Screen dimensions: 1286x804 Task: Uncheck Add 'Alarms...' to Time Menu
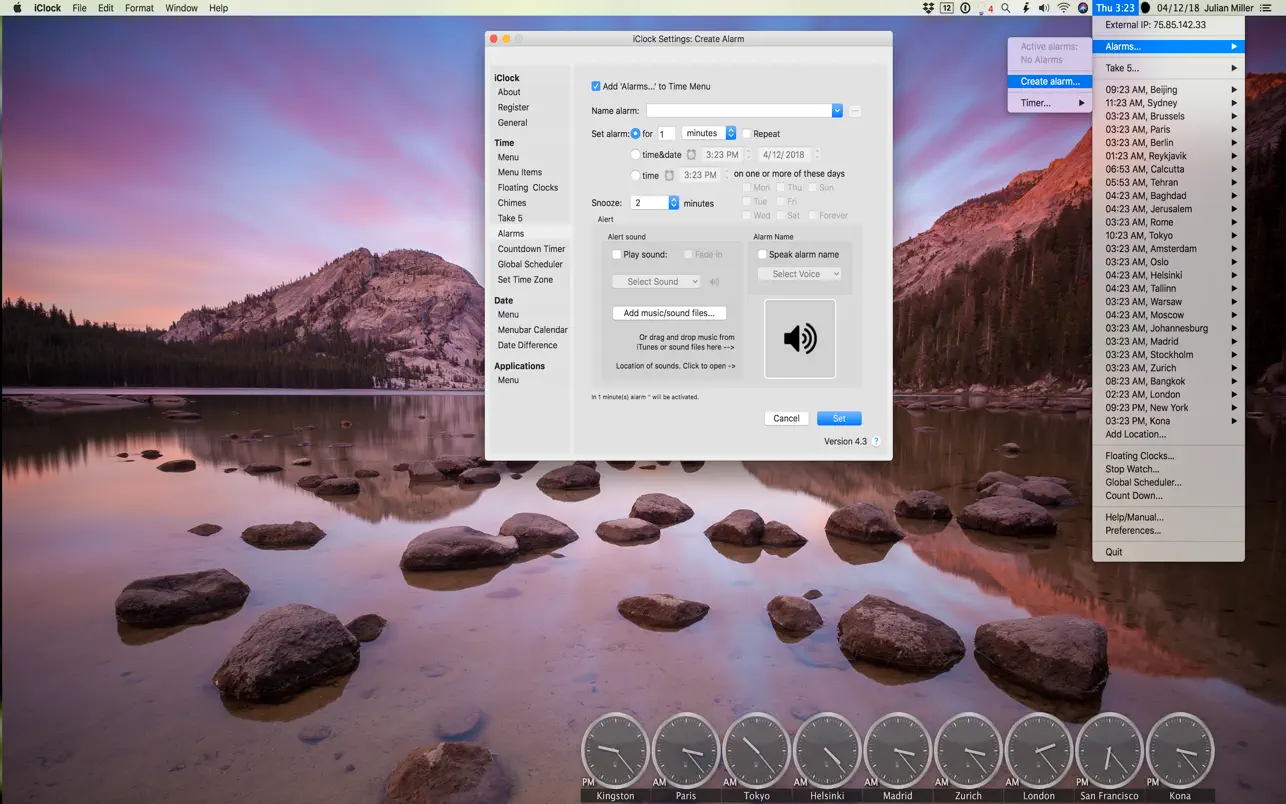pos(596,86)
